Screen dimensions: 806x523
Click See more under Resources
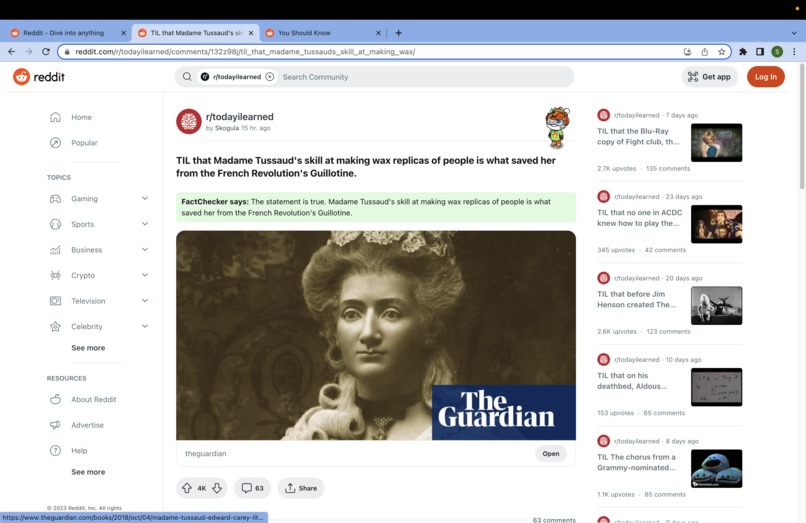coord(88,472)
